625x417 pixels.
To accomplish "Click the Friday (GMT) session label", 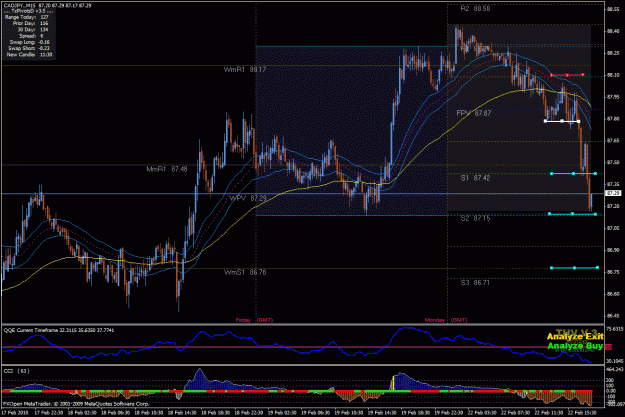I will point(254,320).
